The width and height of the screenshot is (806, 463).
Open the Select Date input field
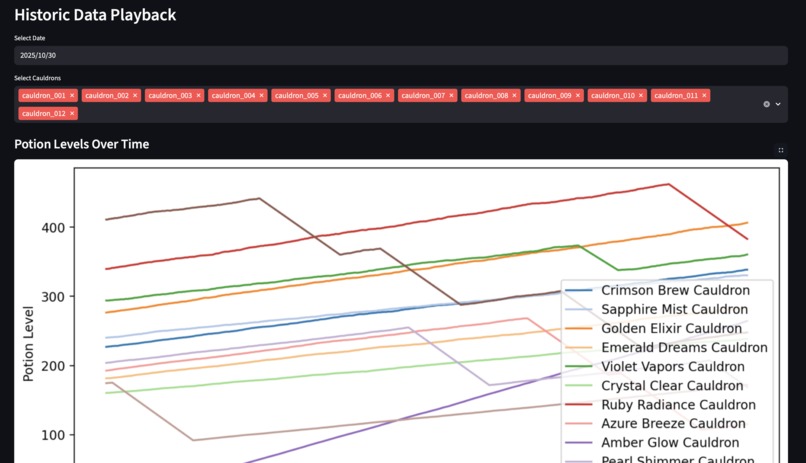tap(401, 55)
